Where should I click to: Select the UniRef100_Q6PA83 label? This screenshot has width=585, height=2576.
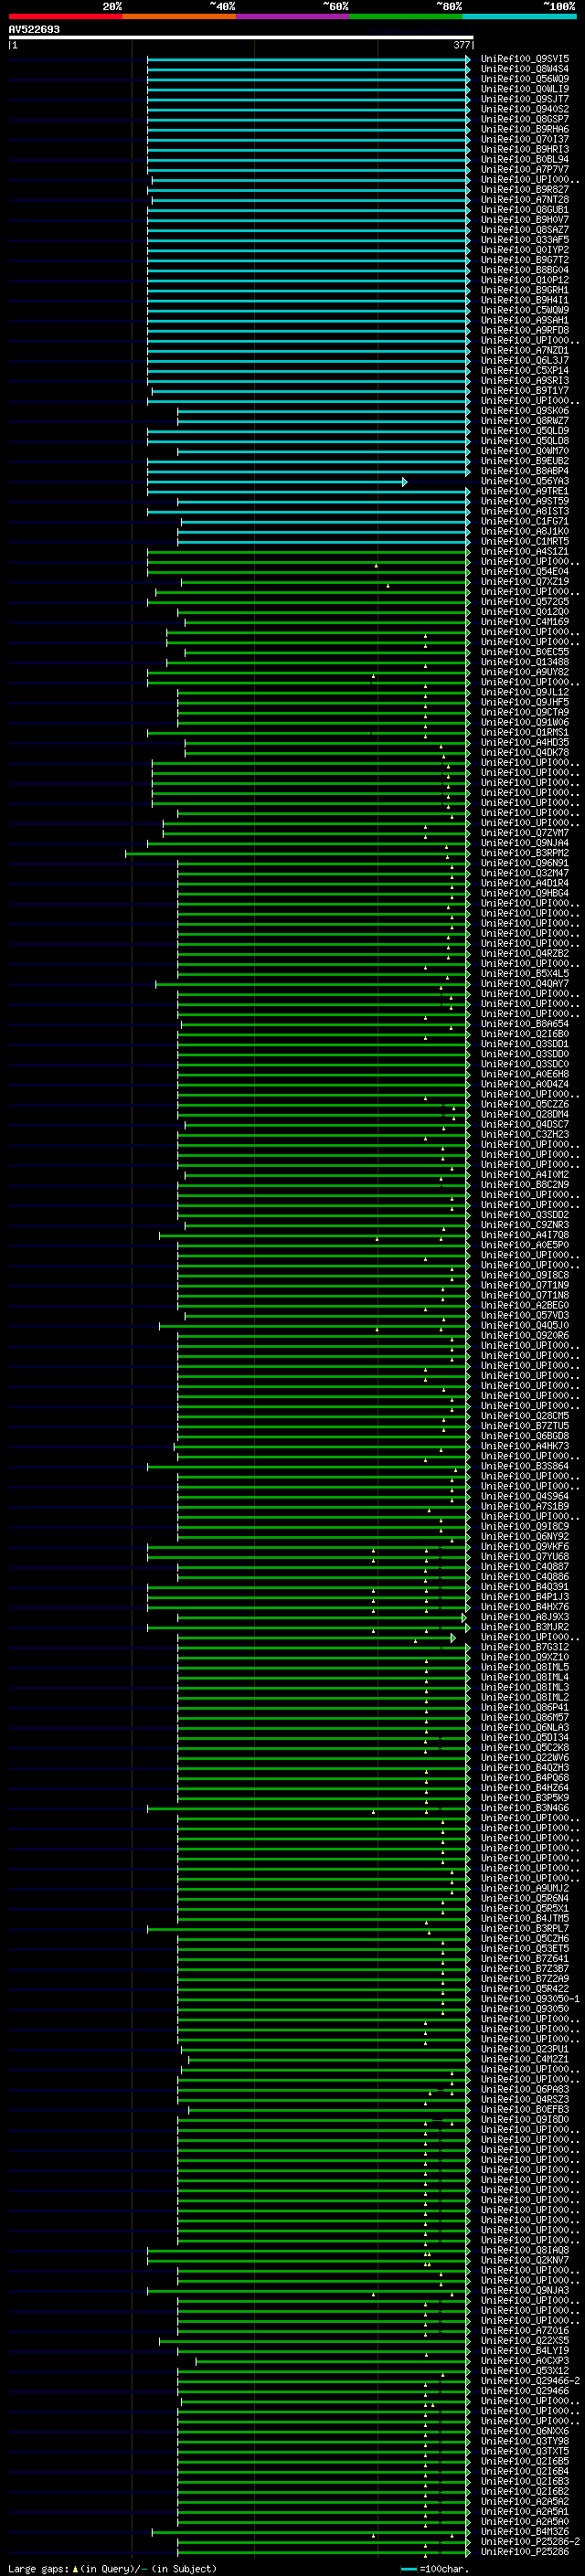[x=525, y=2089]
